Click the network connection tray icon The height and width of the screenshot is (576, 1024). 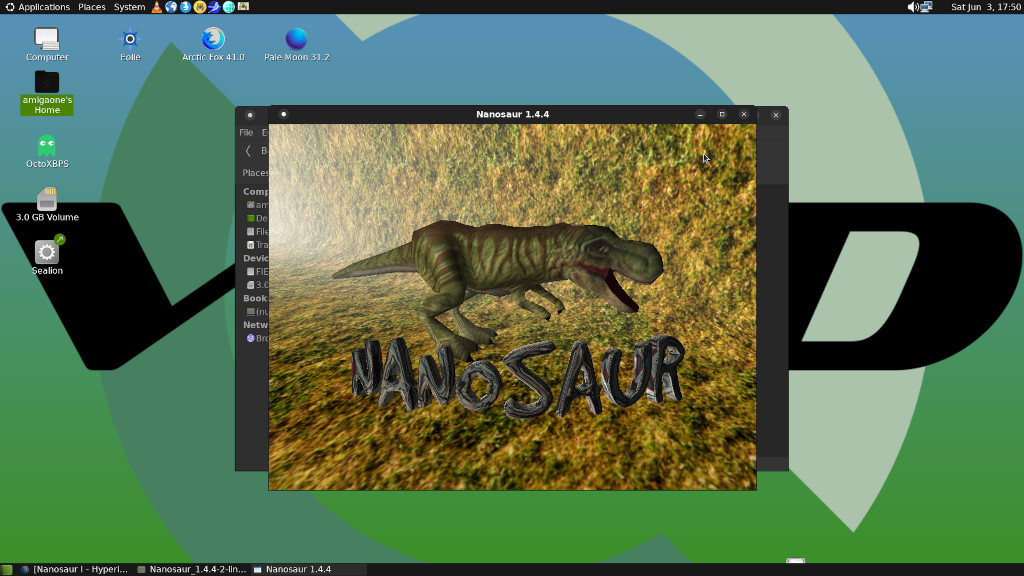click(x=926, y=7)
